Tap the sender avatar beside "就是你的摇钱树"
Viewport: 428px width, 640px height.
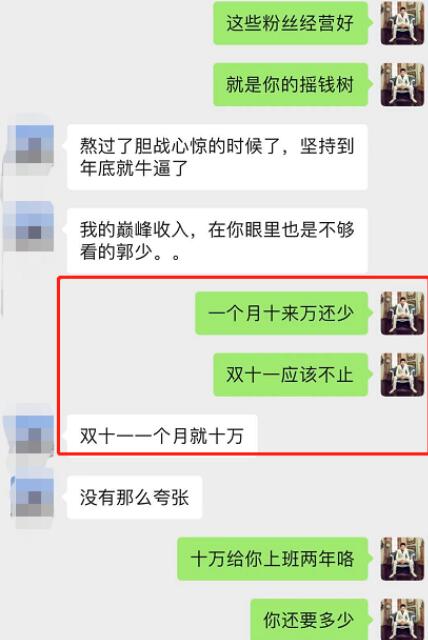(402, 84)
